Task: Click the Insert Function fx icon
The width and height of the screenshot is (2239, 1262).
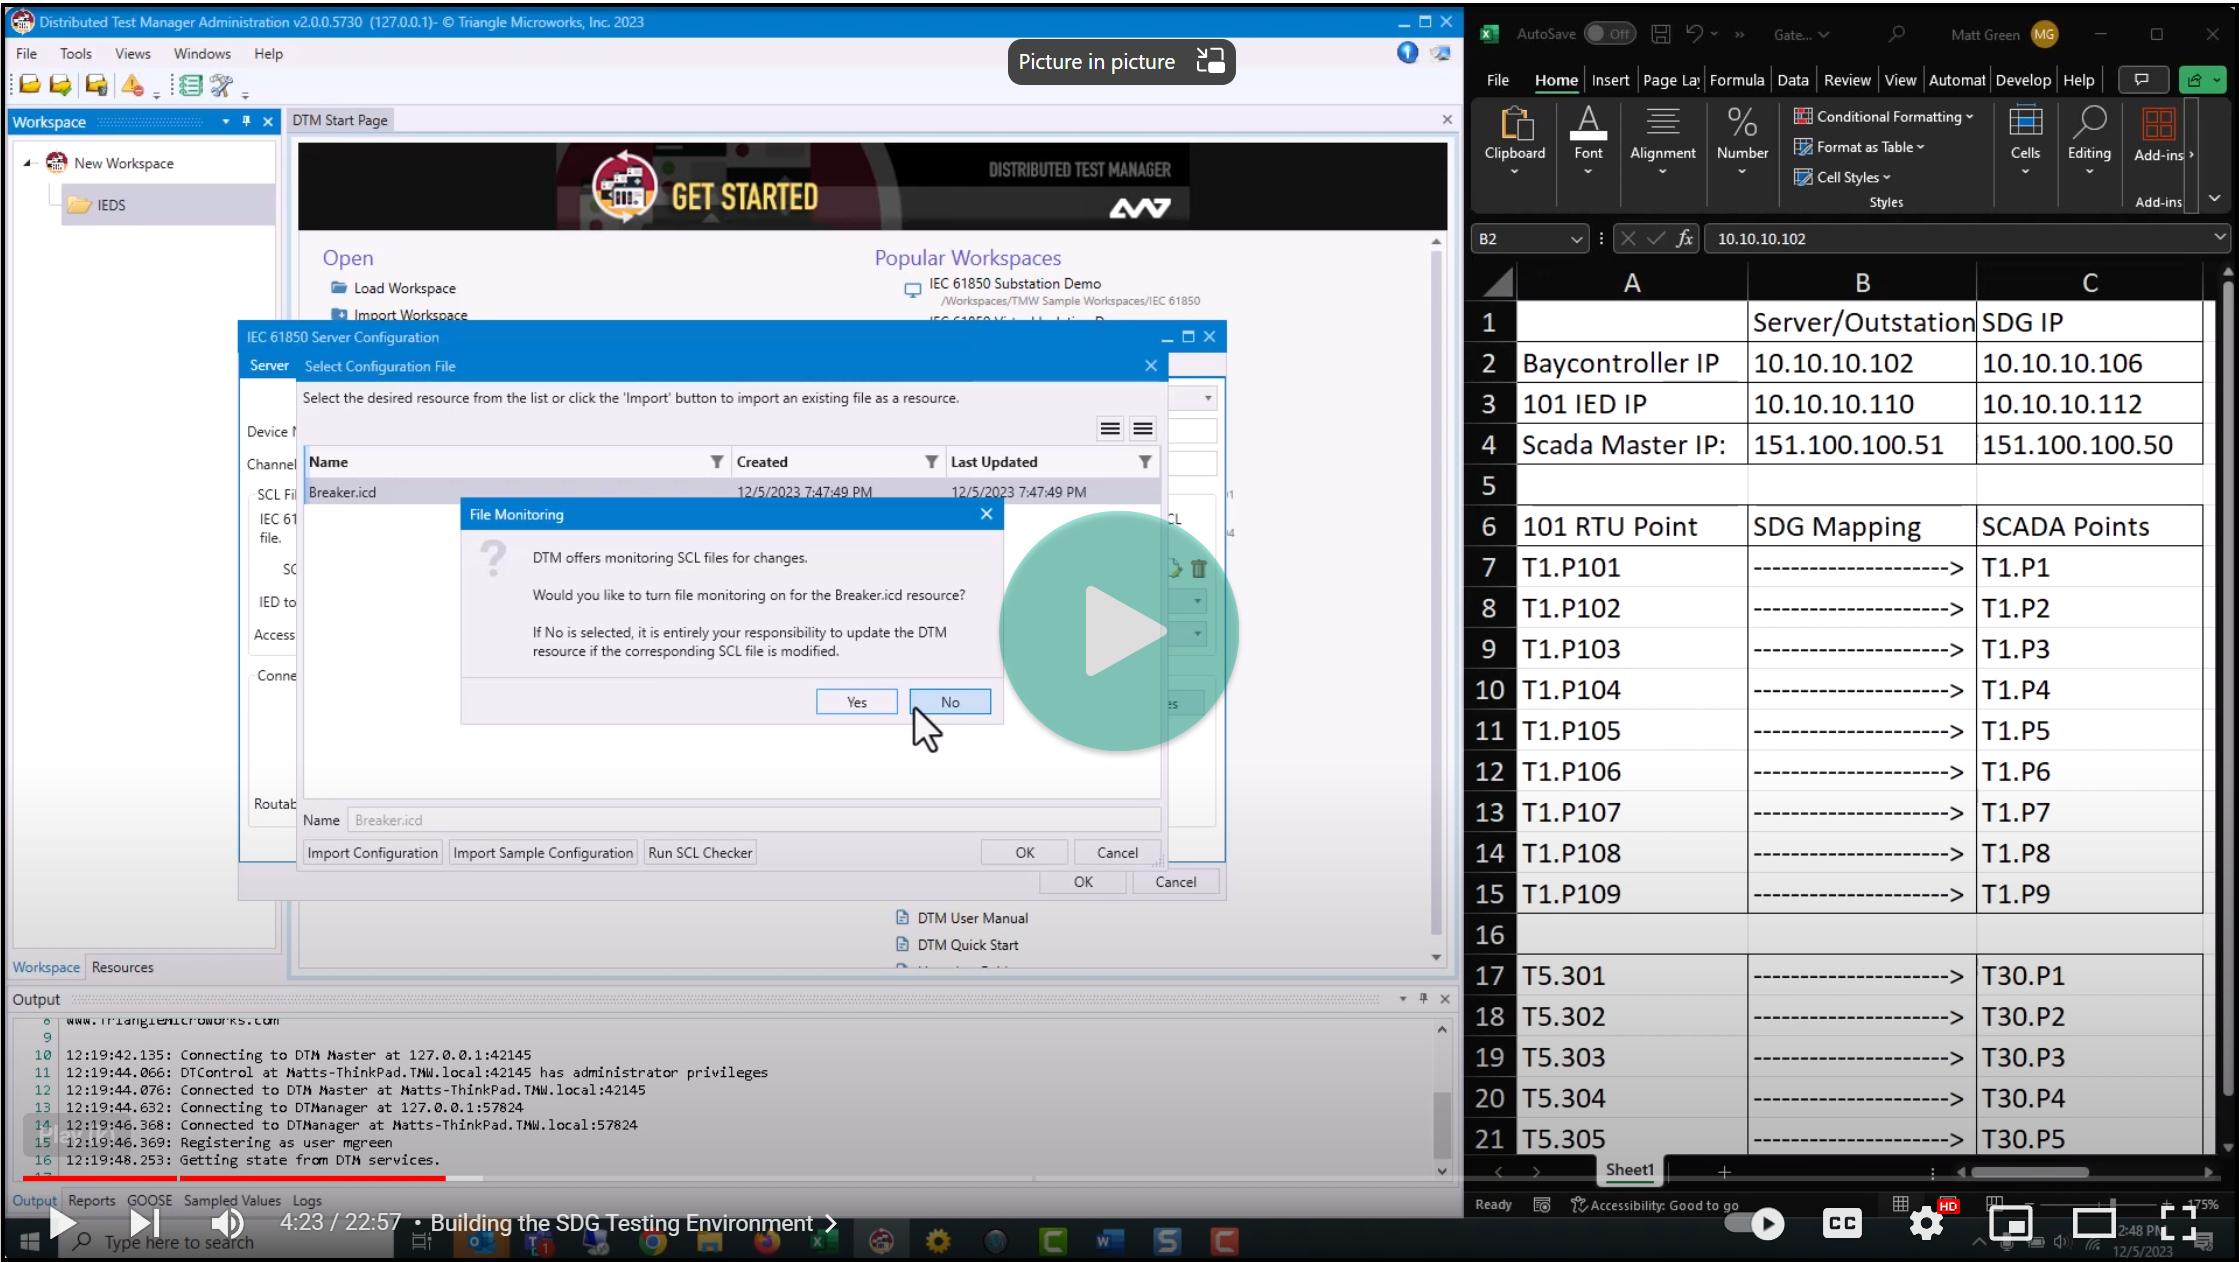Action: 1685,238
